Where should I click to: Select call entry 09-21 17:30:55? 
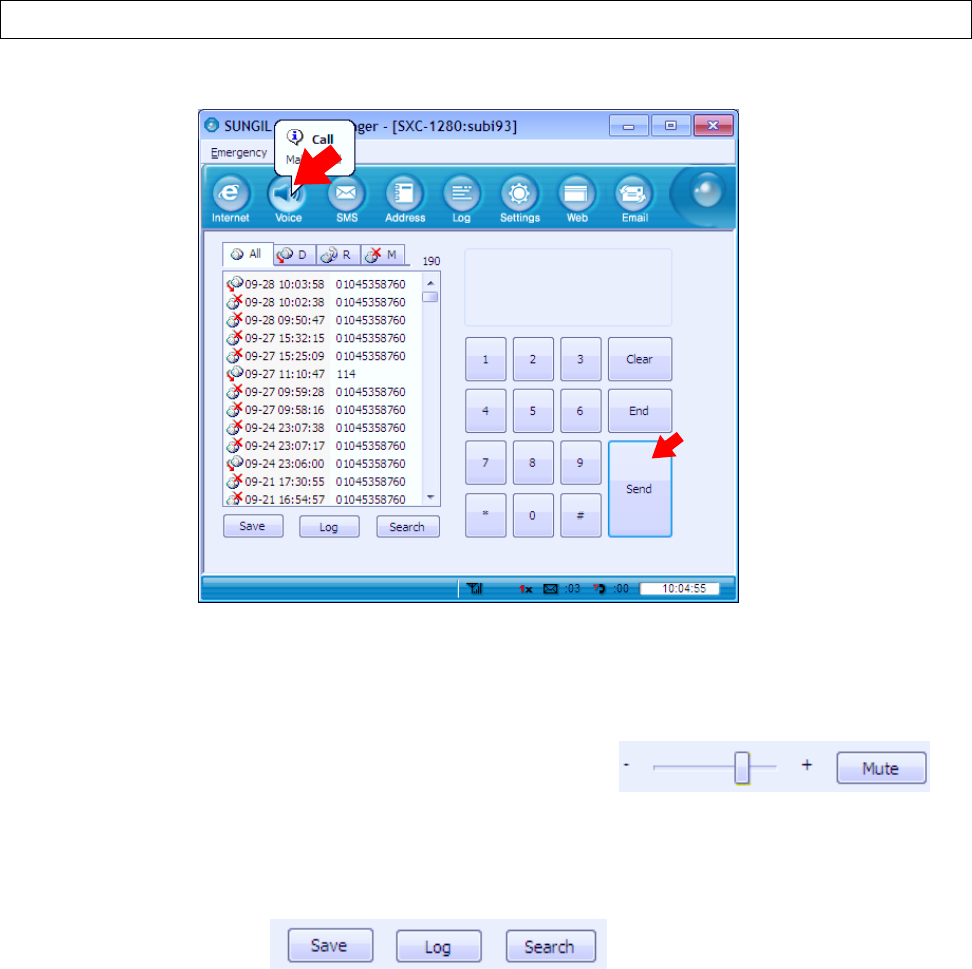tap(322, 482)
